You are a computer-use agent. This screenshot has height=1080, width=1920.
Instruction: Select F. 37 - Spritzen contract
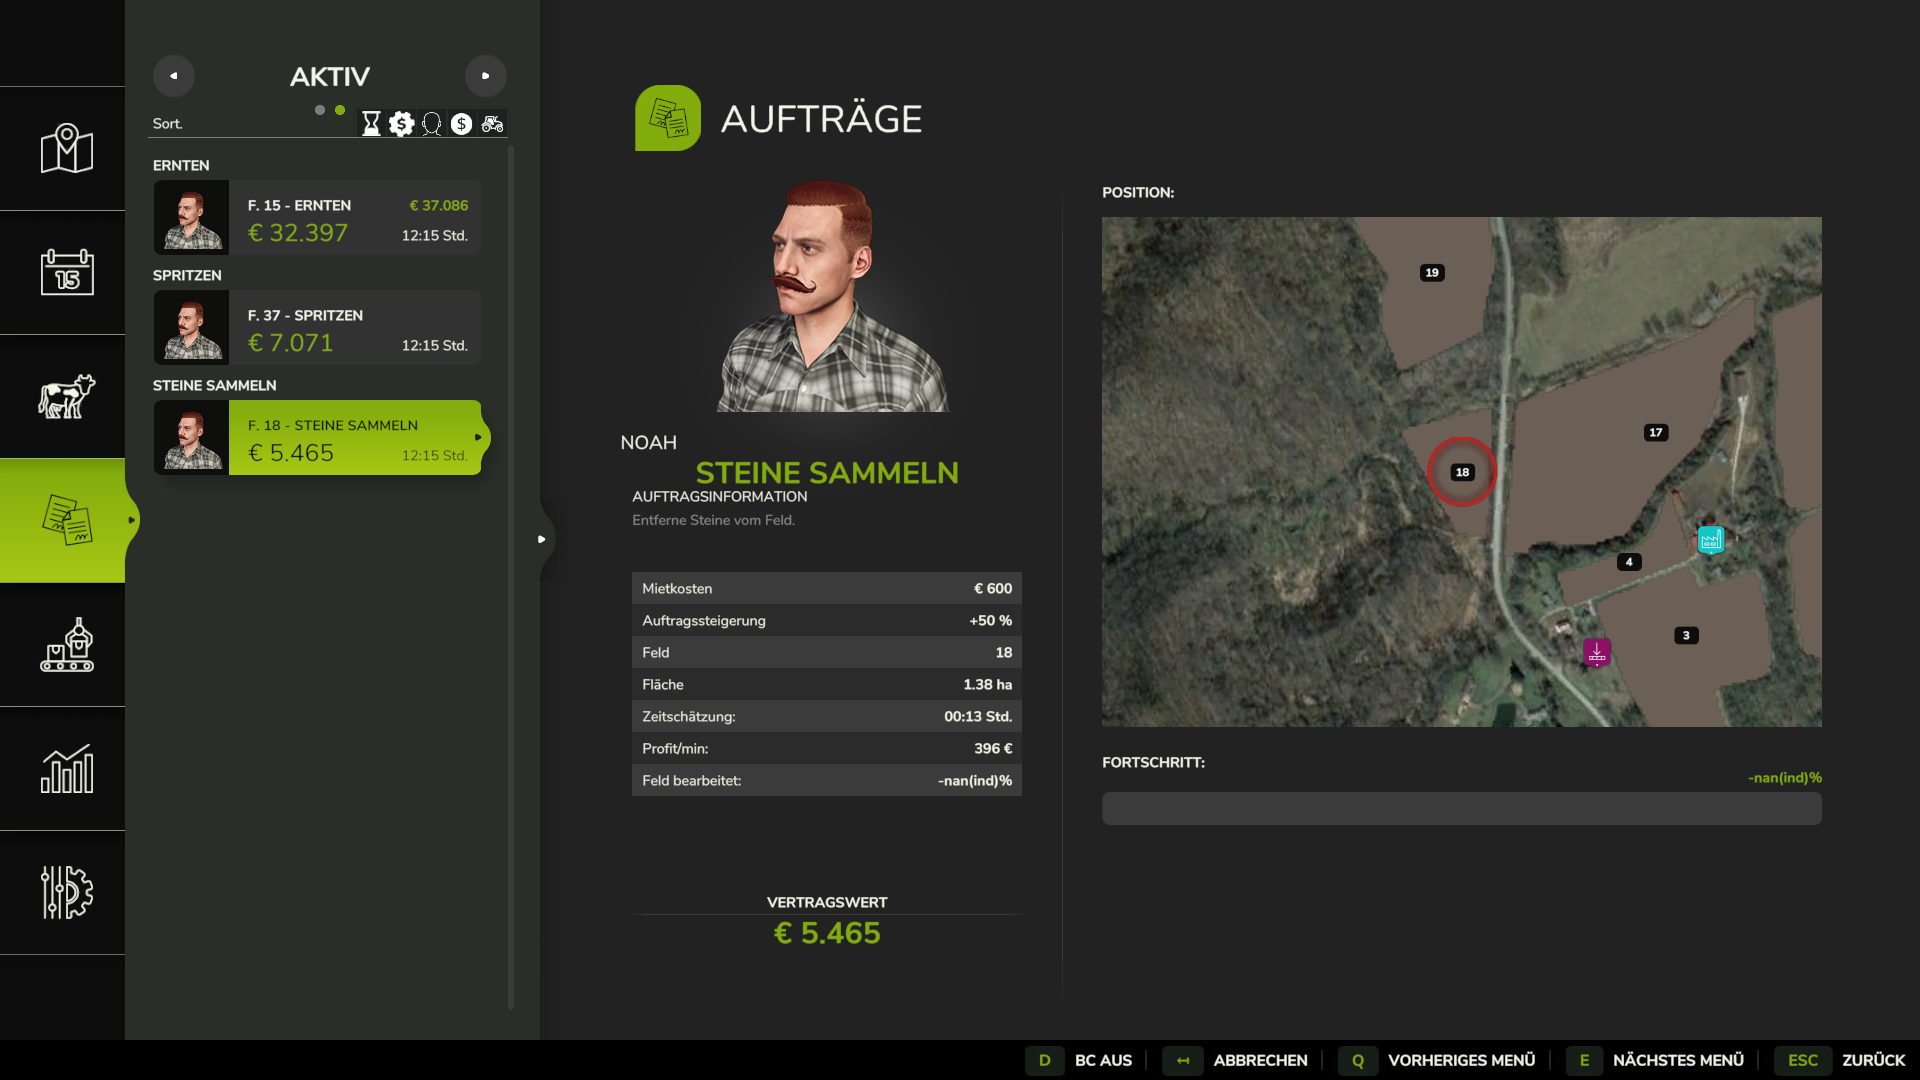click(x=317, y=328)
